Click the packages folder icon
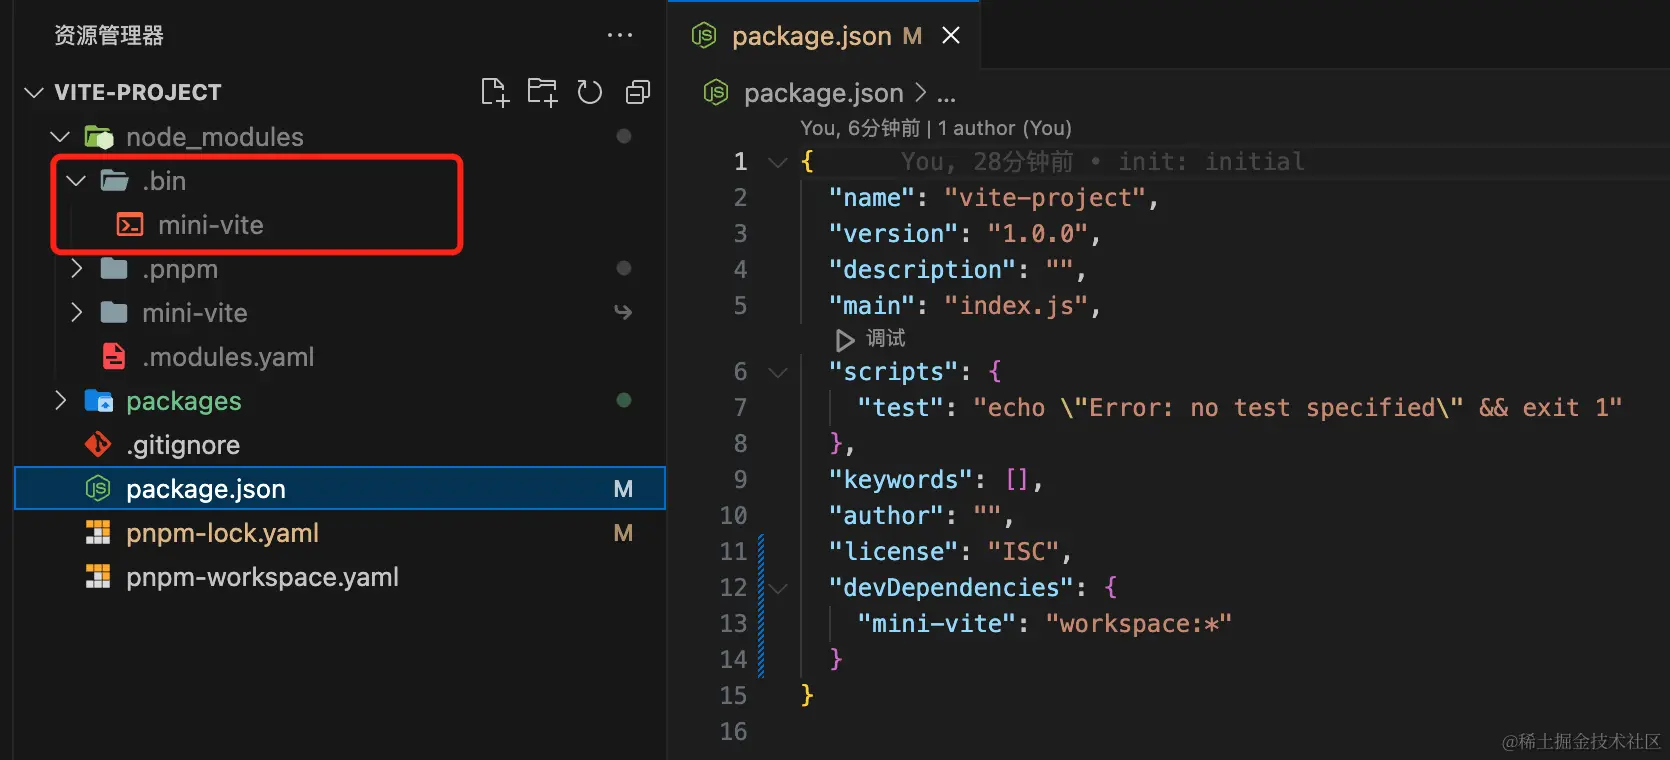This screenshot has height=760, width=1670. [98, 400]
